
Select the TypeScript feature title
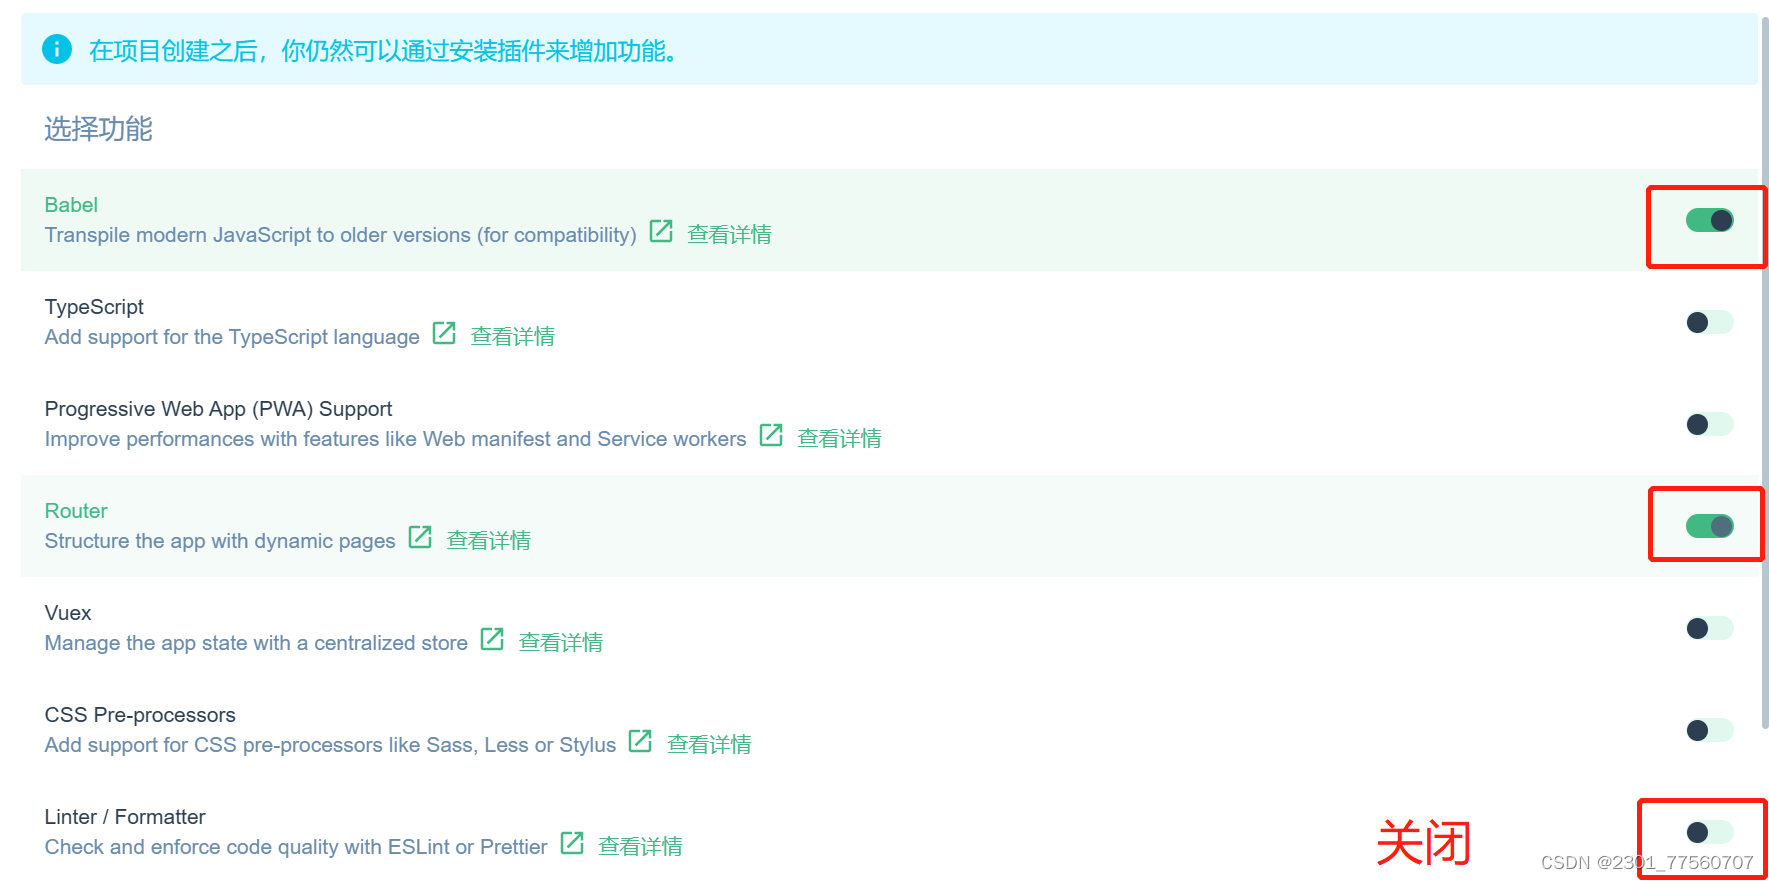[x=94, y=307]
